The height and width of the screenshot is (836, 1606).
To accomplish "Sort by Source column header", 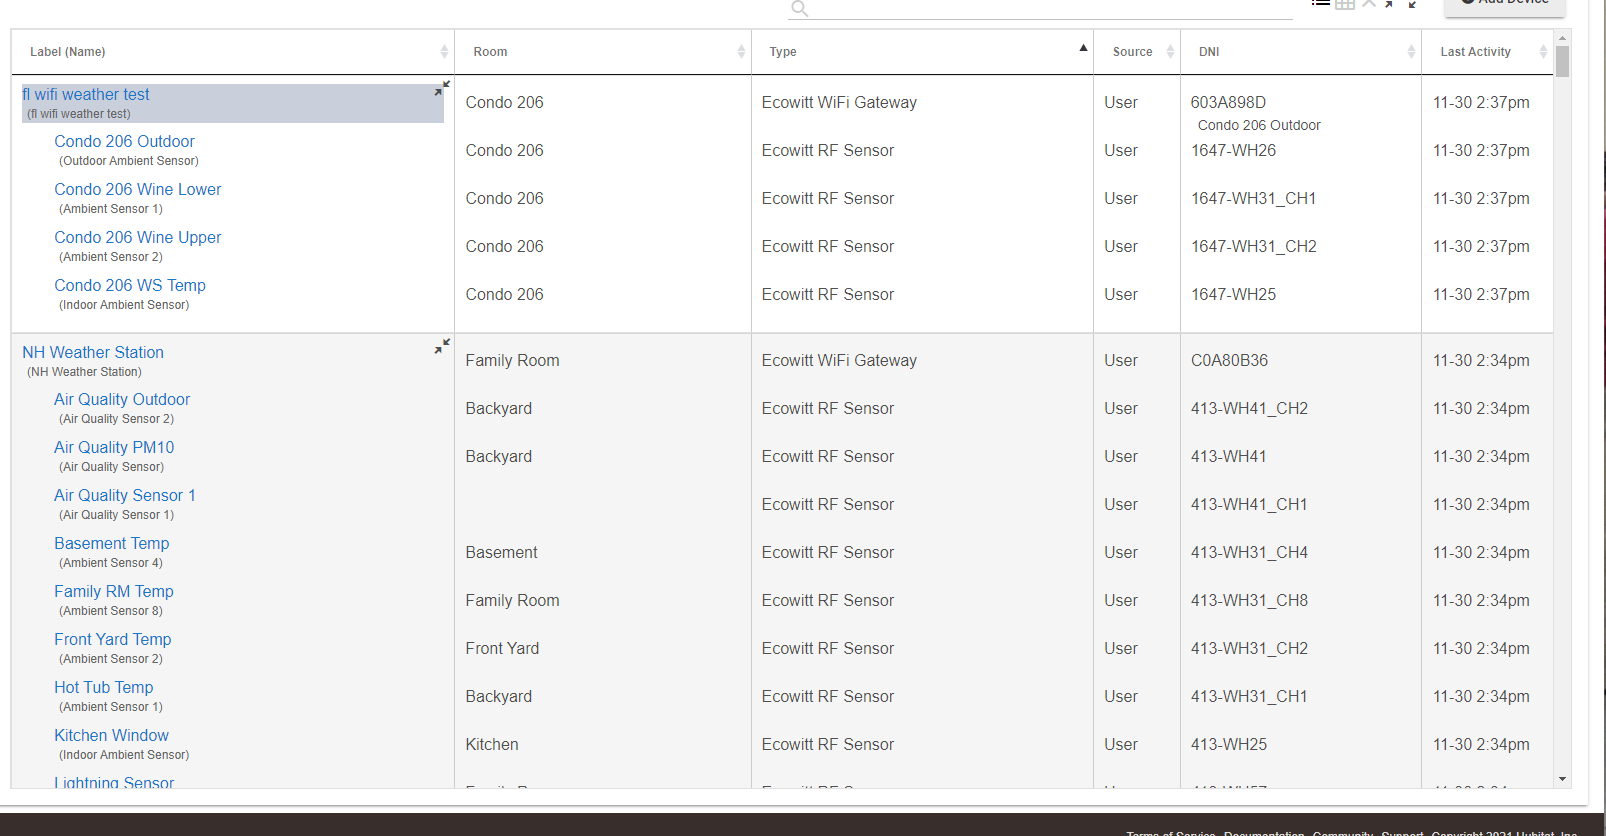I will coord(1132,52).
